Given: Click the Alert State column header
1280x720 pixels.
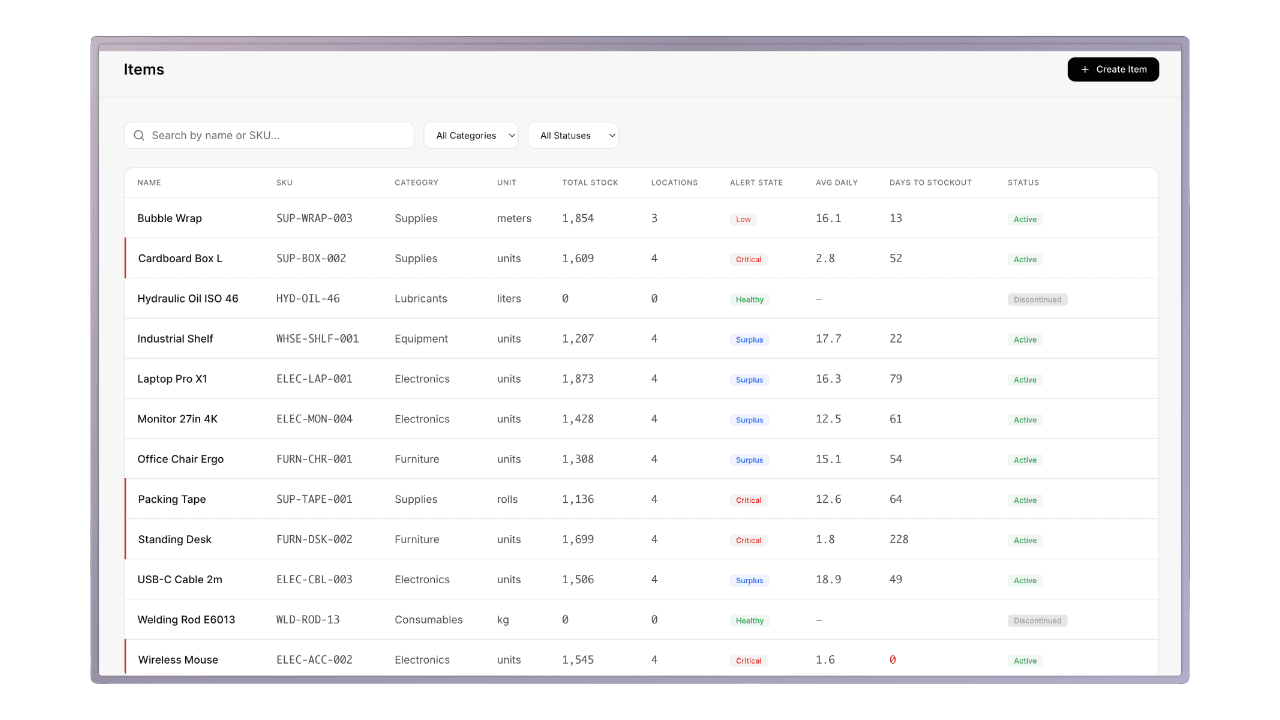Looking at the screenshot, I should pos(756,183).
